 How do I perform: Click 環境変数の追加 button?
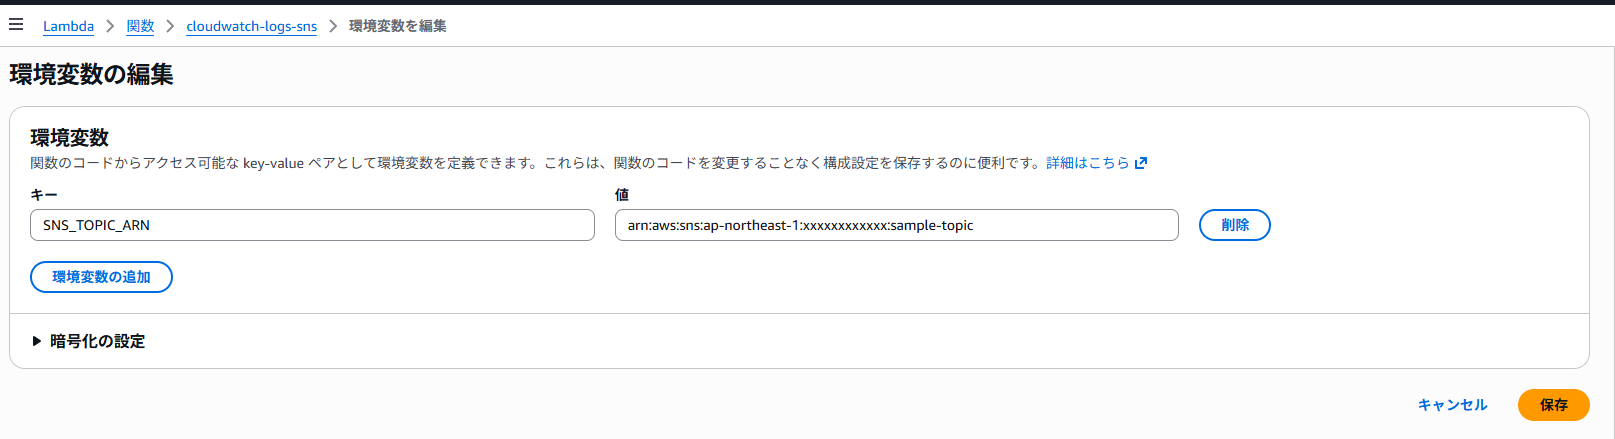[x=101, y=277]
